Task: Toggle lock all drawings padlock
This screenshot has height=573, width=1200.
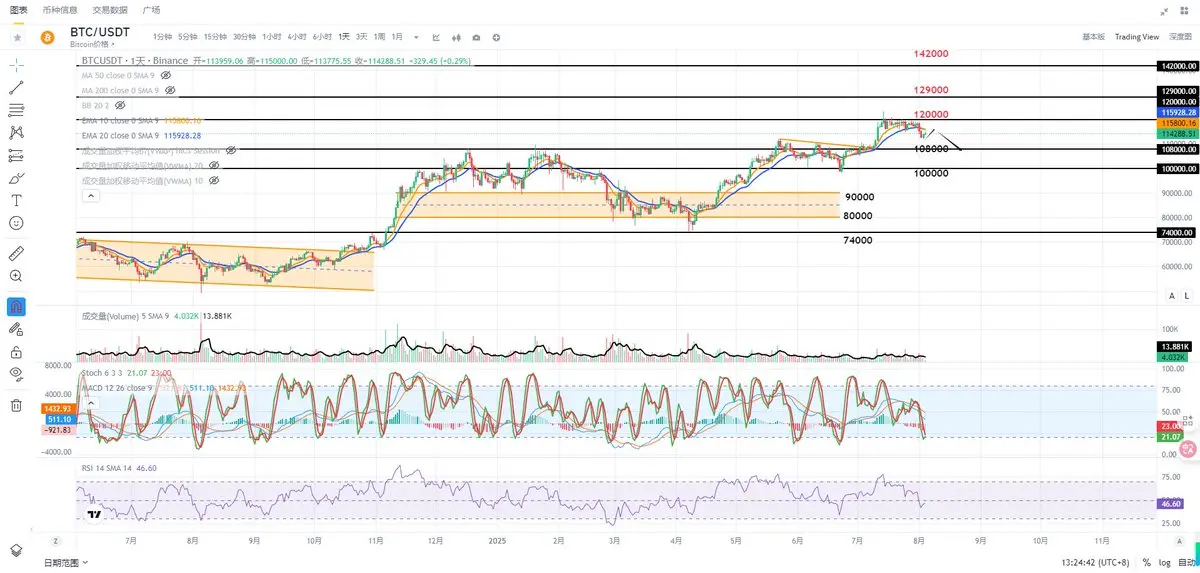Action: click(16, 352)
